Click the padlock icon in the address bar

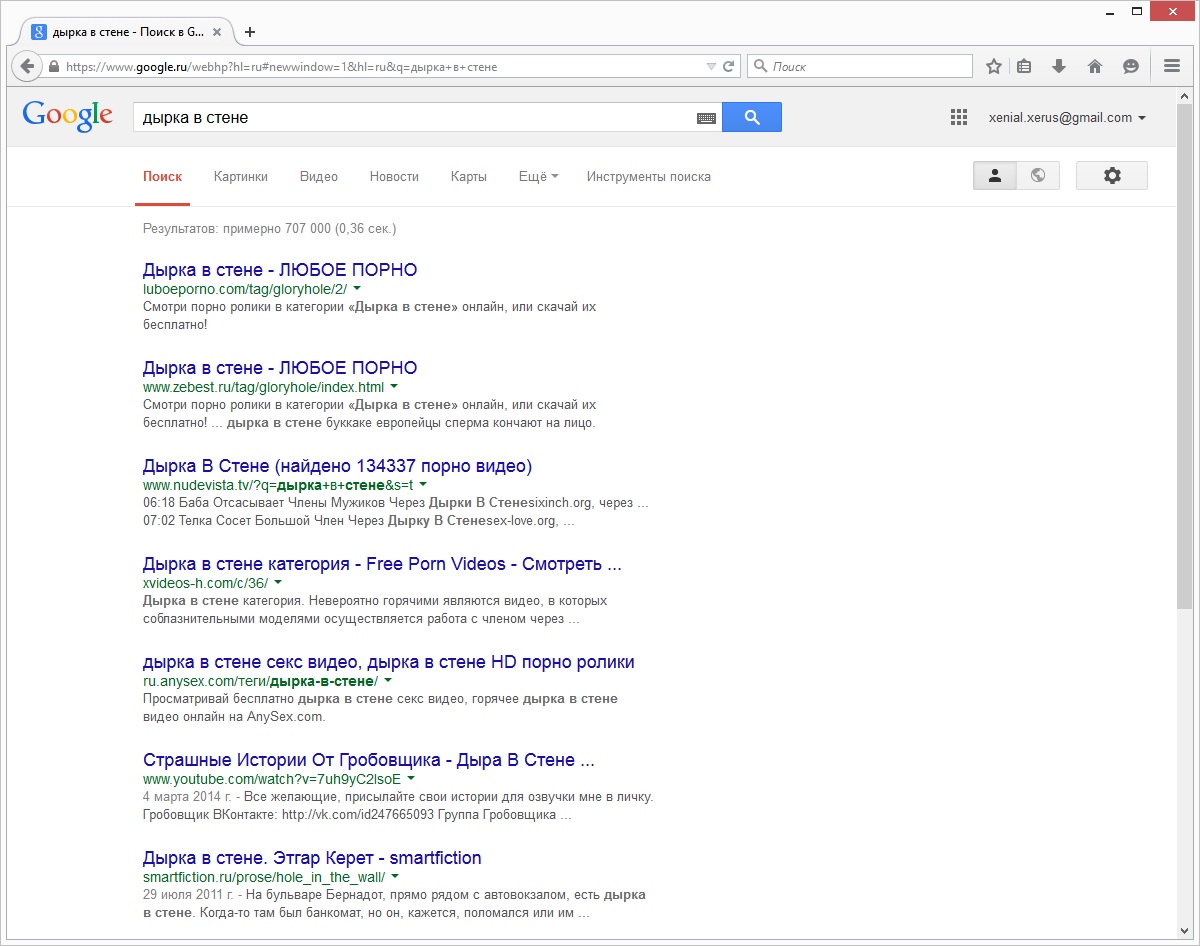54,67
